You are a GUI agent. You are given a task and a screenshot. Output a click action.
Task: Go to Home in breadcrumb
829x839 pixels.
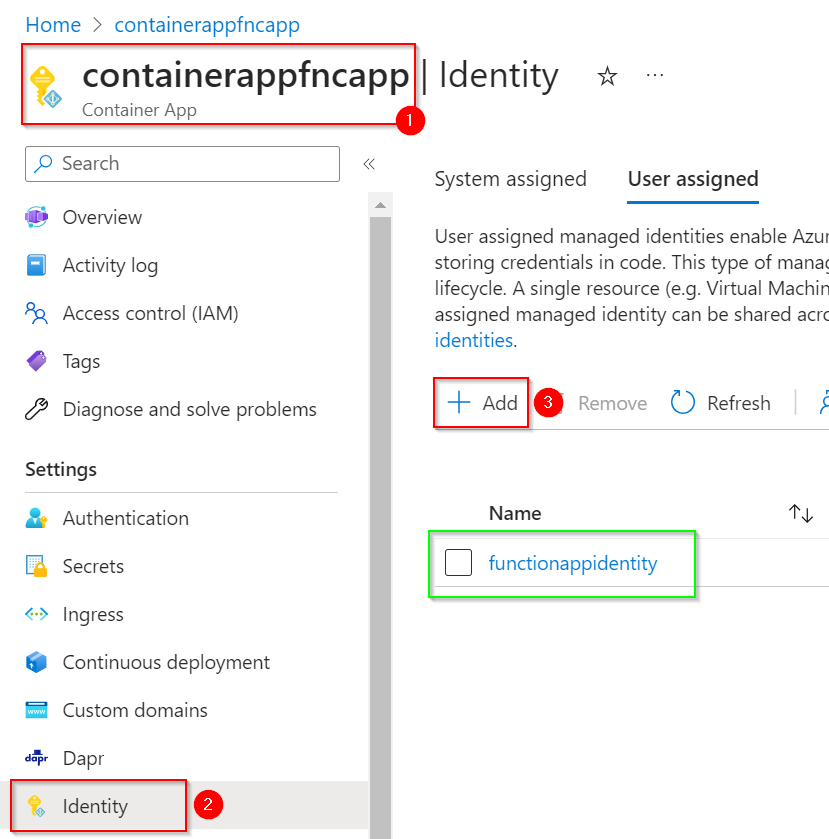coord(53,24)
